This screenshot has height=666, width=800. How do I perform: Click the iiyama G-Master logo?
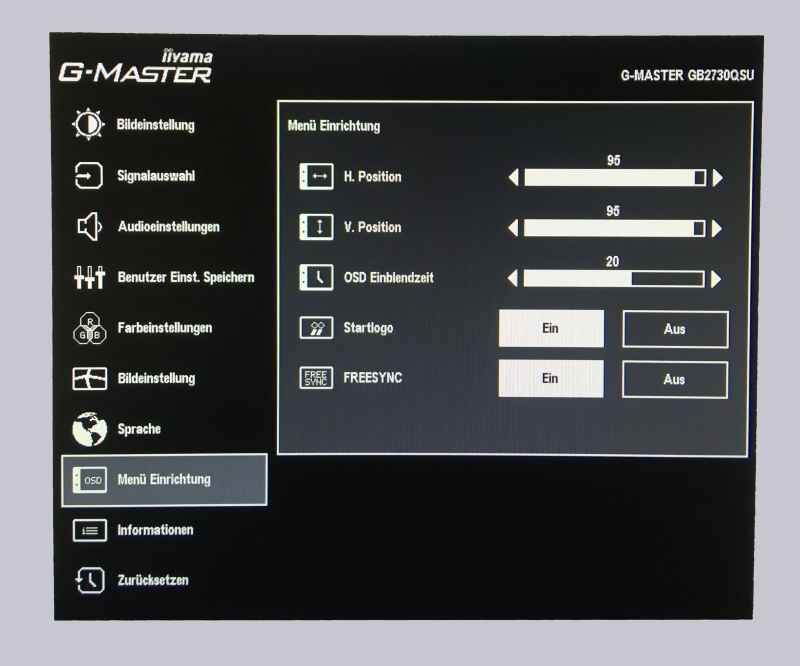[136, 66]
